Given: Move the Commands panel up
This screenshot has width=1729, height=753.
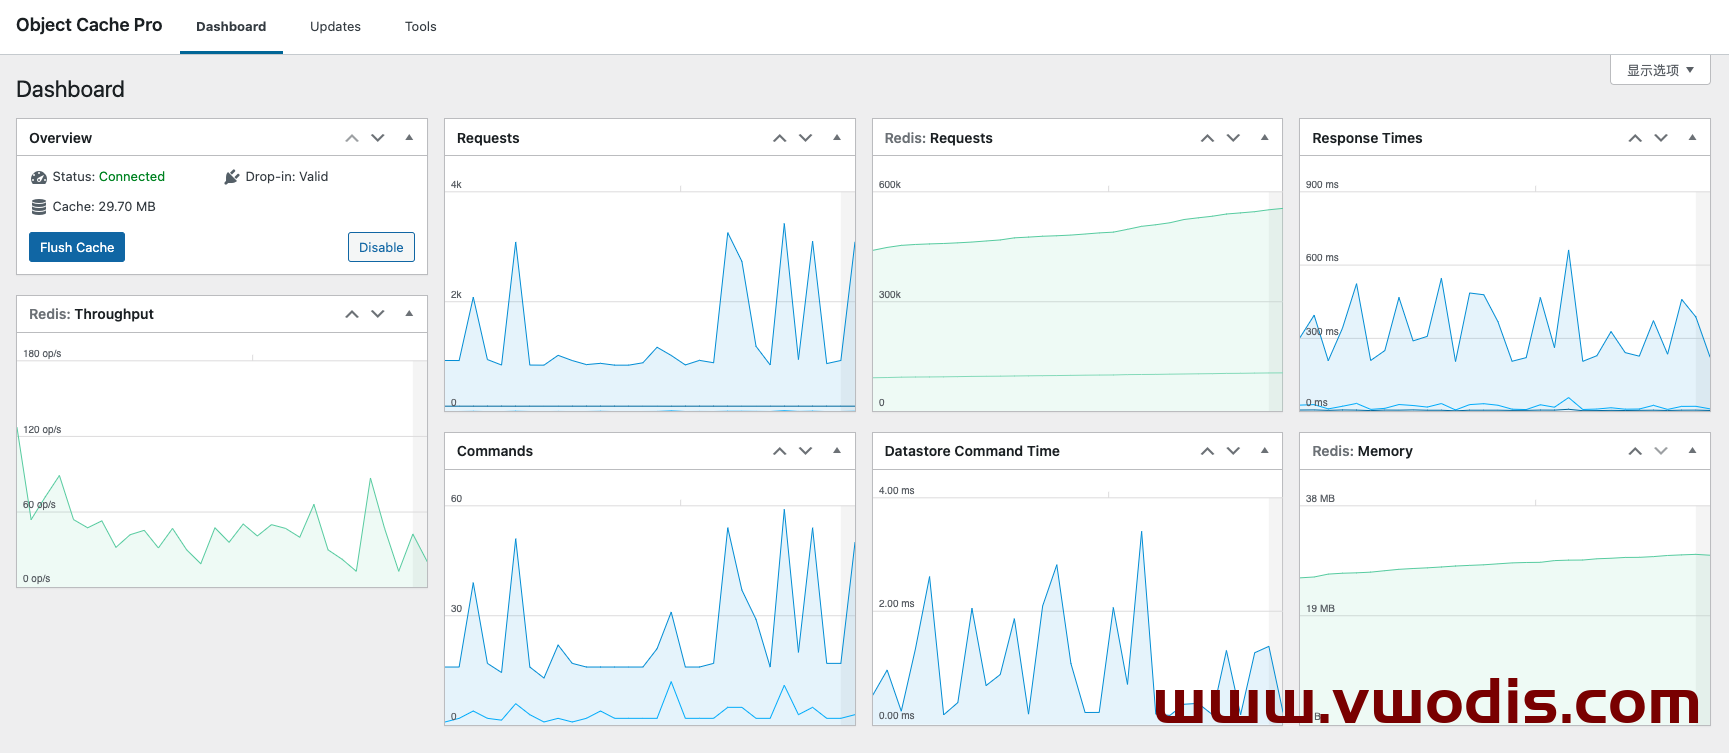Looking at the screenshot, I should 780,451.
